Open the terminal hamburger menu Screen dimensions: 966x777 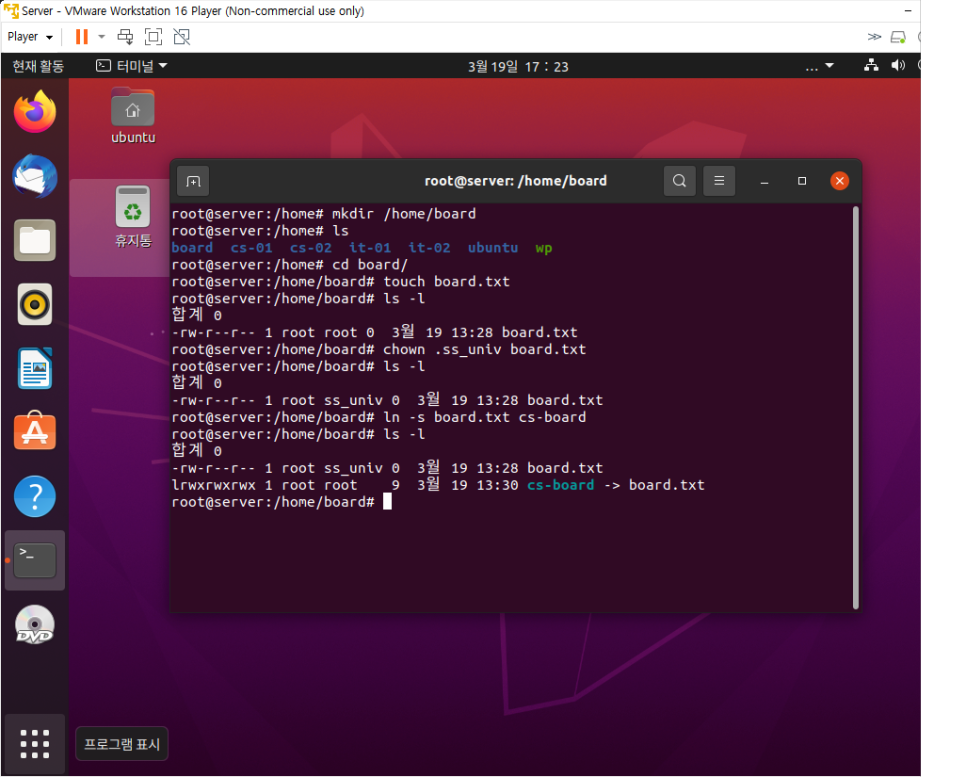tap(719, 181)
